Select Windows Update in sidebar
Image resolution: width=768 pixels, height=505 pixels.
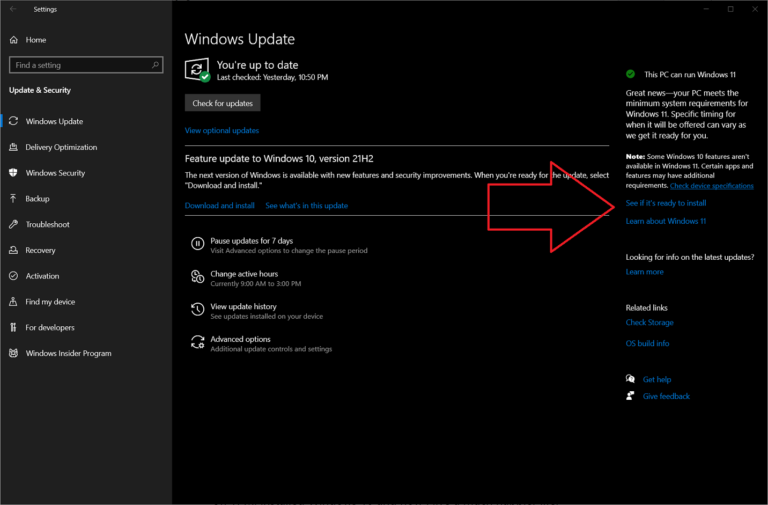coord(54,121)
